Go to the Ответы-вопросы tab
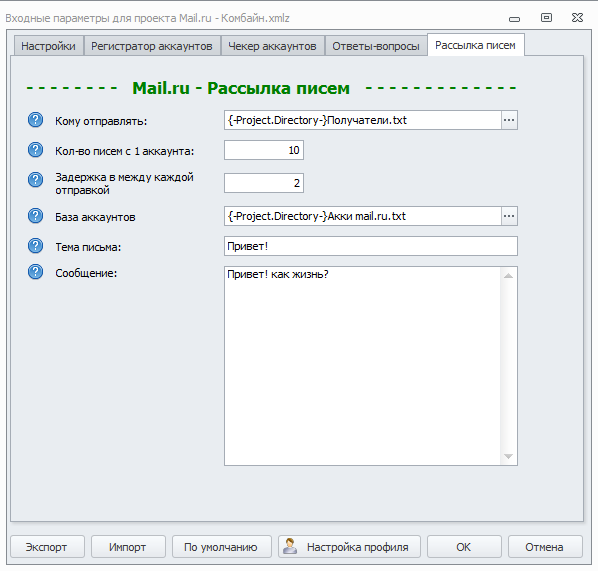 (376, 46)
